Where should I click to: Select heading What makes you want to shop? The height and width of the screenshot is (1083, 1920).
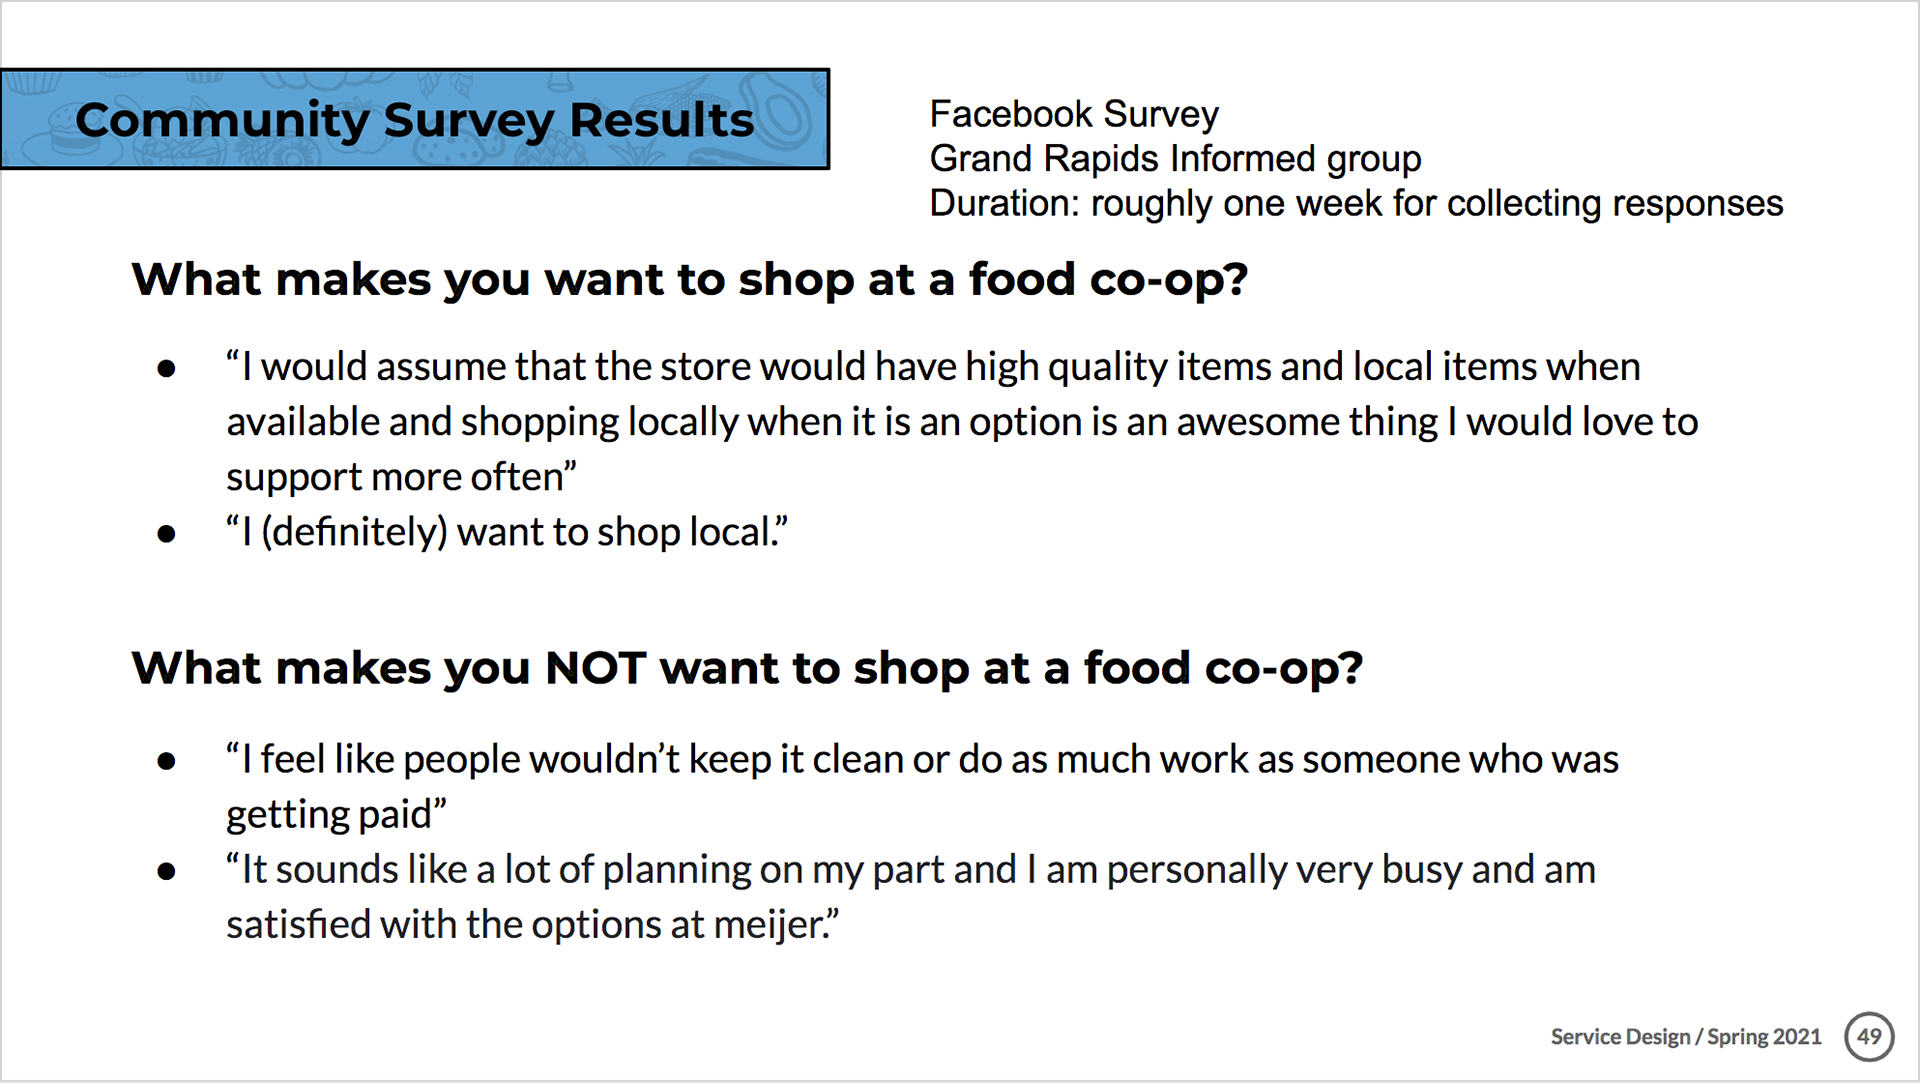(690, 279)
